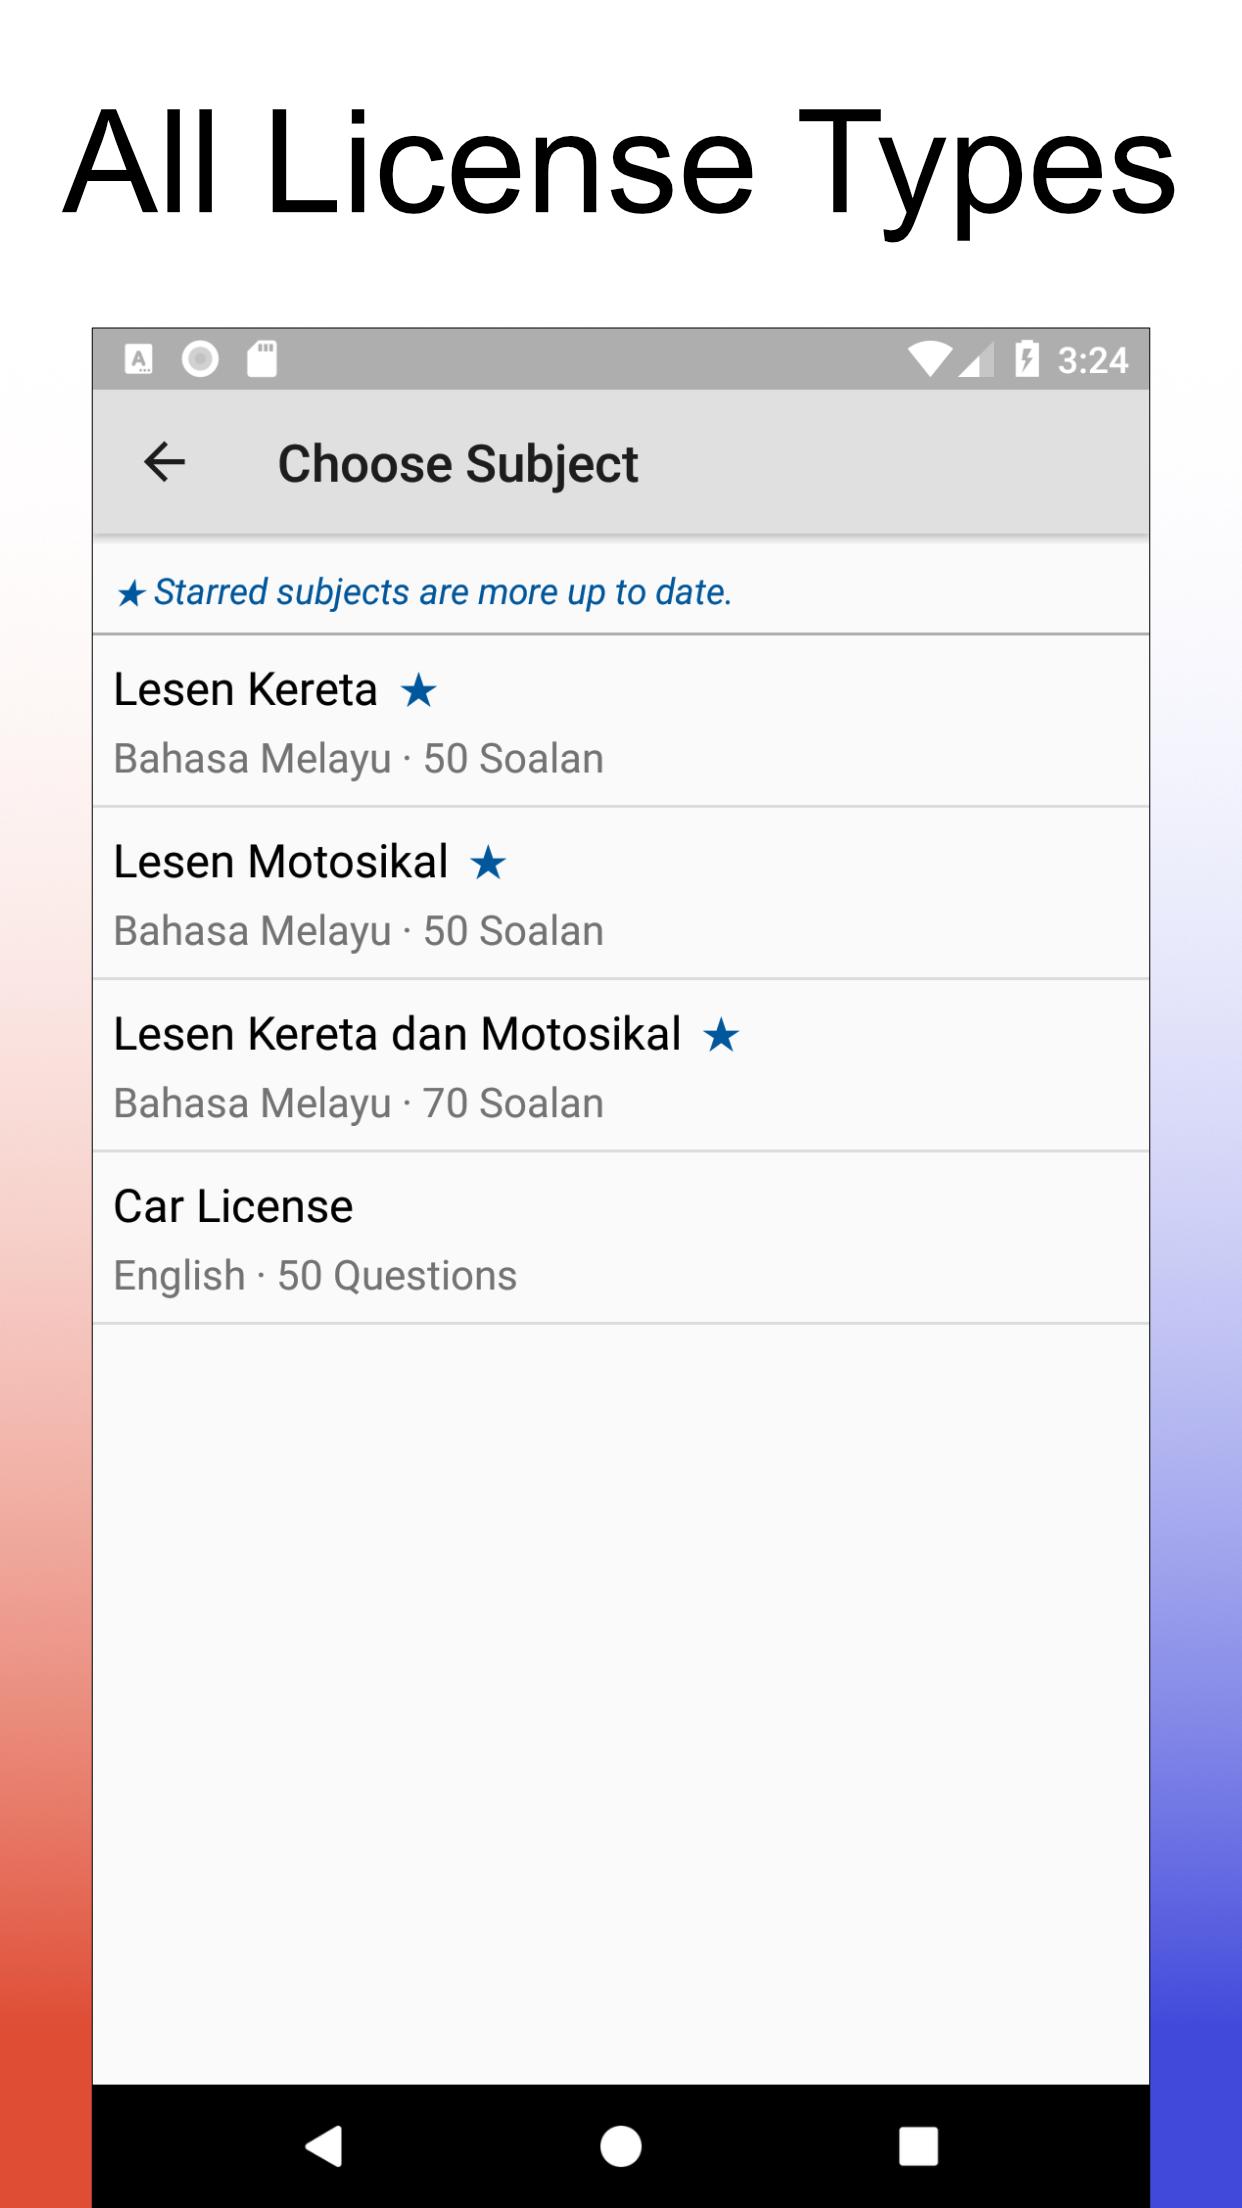Tap the keyboard language notification icon
The image size is (1242, 2208).
[139, 359]
